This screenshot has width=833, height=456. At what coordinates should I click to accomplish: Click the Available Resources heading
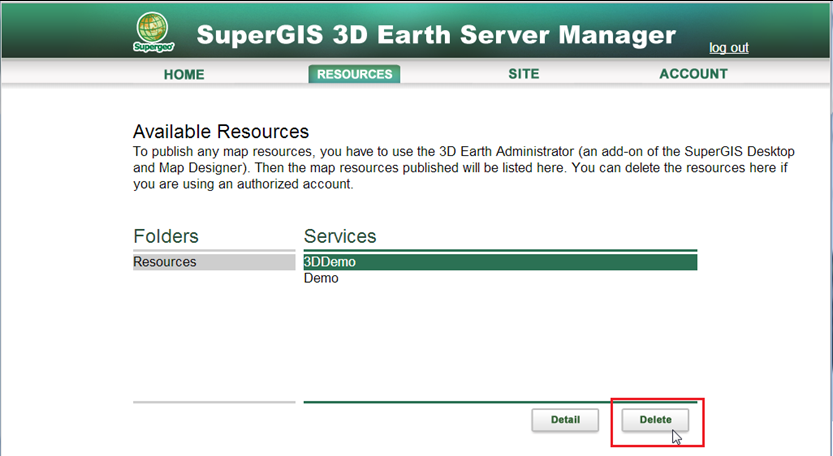pos(220,131)
